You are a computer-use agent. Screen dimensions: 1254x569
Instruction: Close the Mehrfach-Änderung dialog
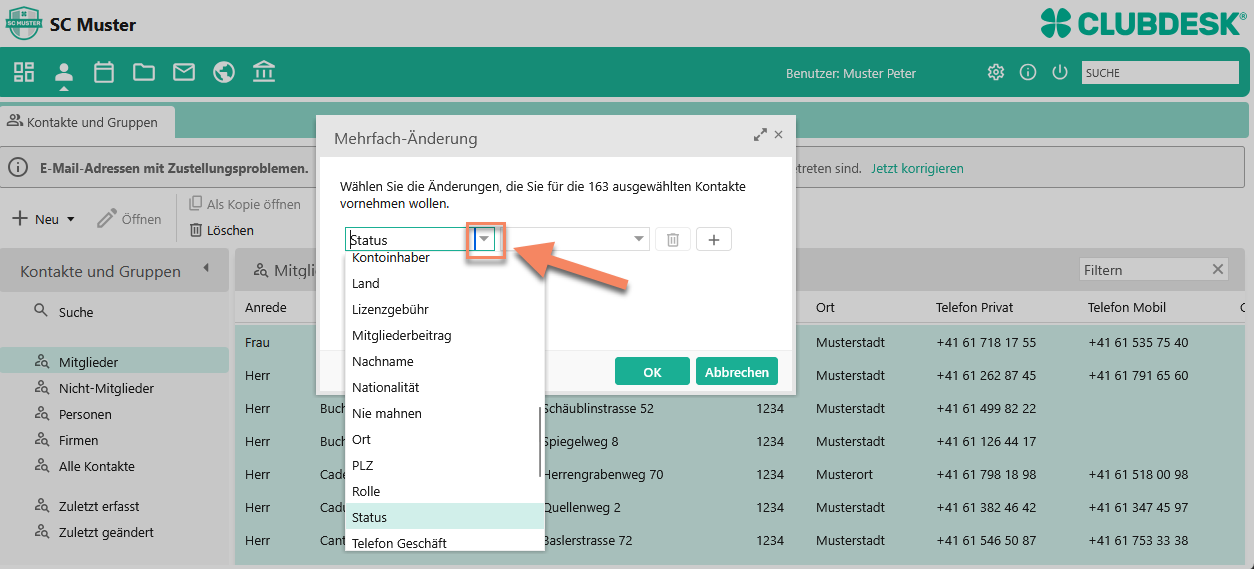[x=778, y=134]
